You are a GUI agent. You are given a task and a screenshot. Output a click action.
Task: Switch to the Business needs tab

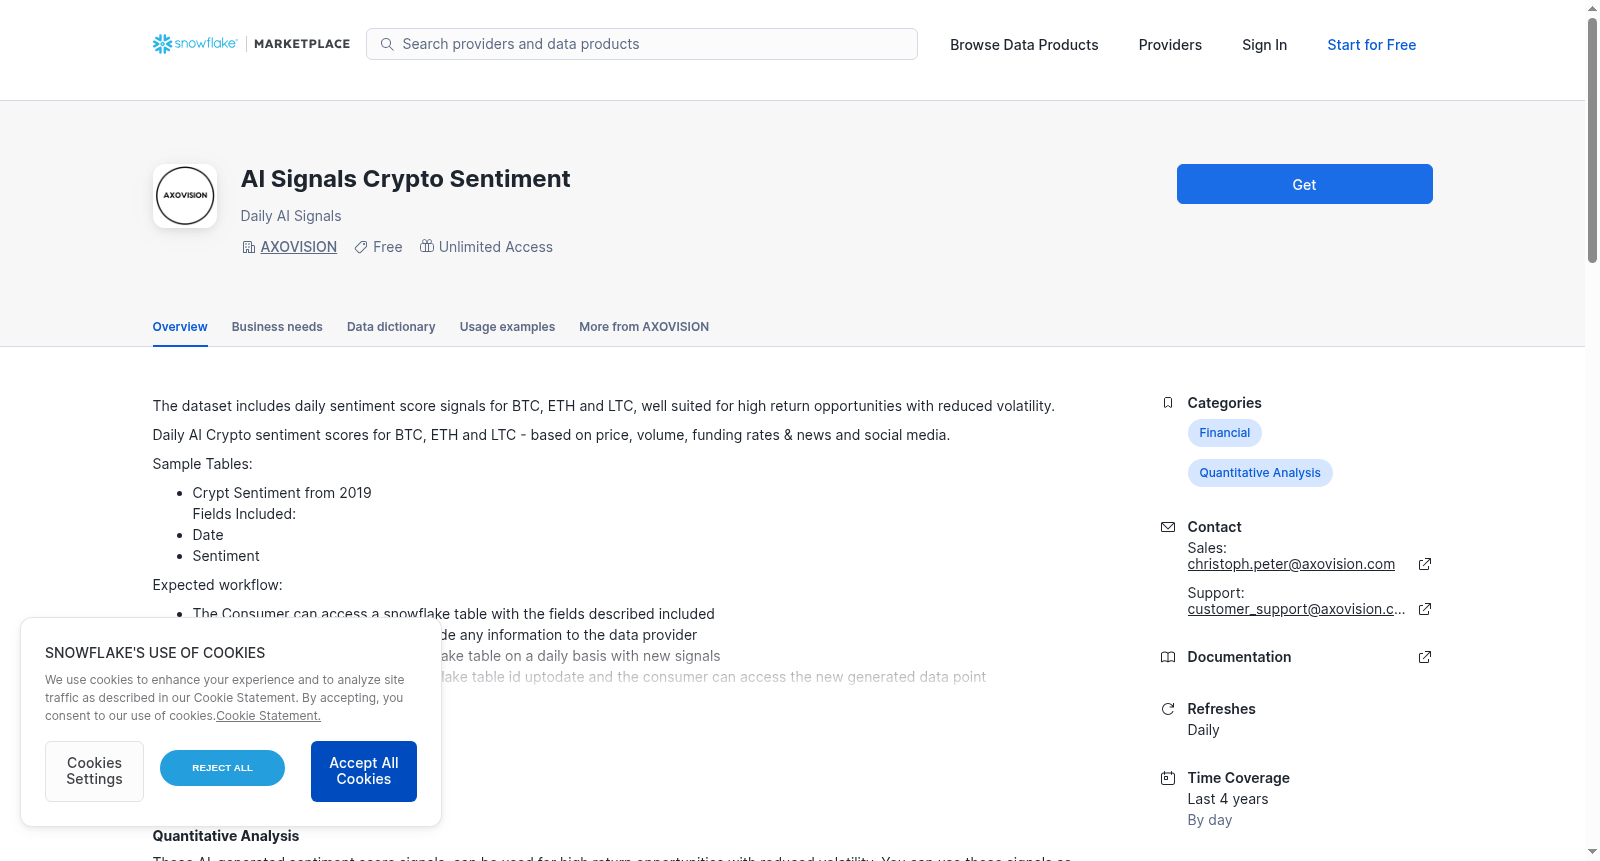coord(277,327)
